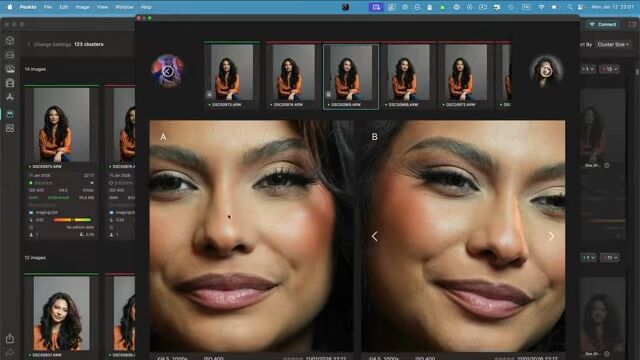Viewport: 640px width, 360px height.
Task: Click the share/export icon in sidebar
Action: (10, 338)
